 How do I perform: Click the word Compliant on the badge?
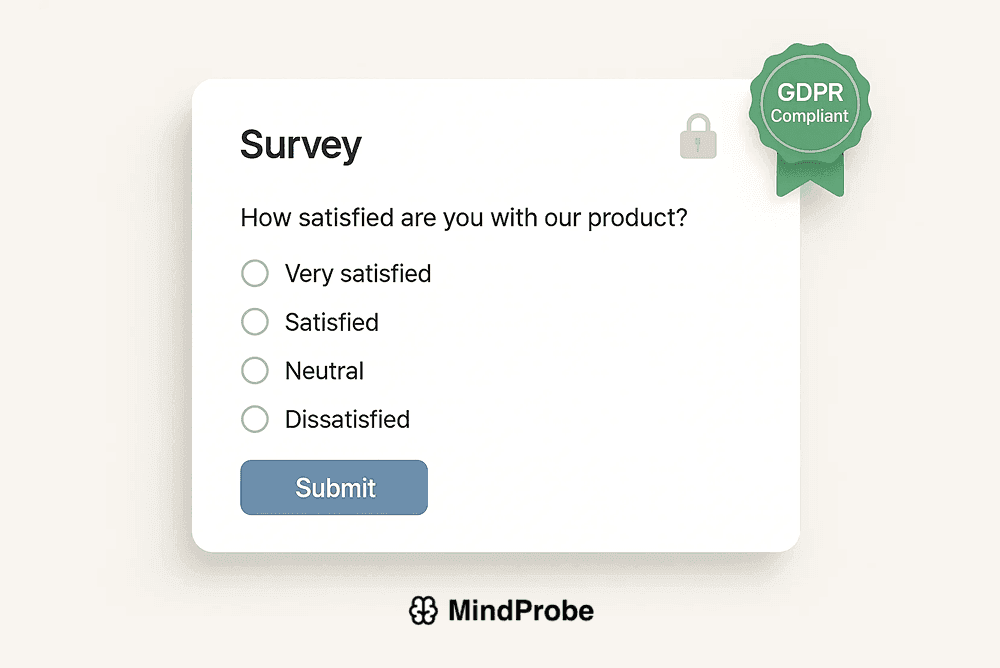pyautogui.click(x=809, y=116)
